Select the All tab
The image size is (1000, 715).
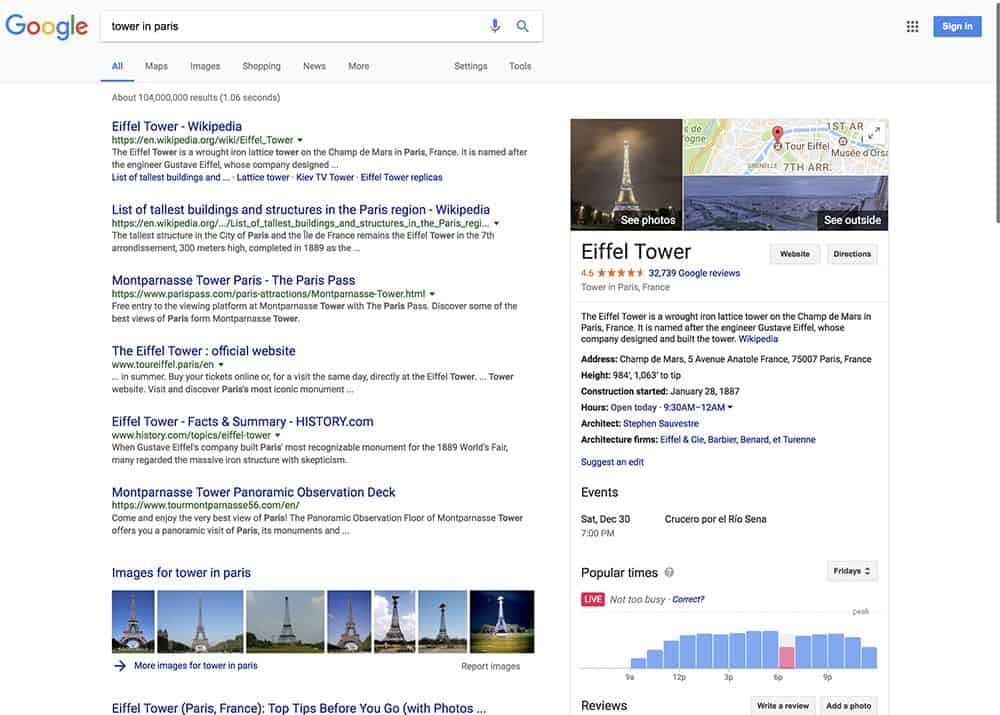(x=117, y=66)
